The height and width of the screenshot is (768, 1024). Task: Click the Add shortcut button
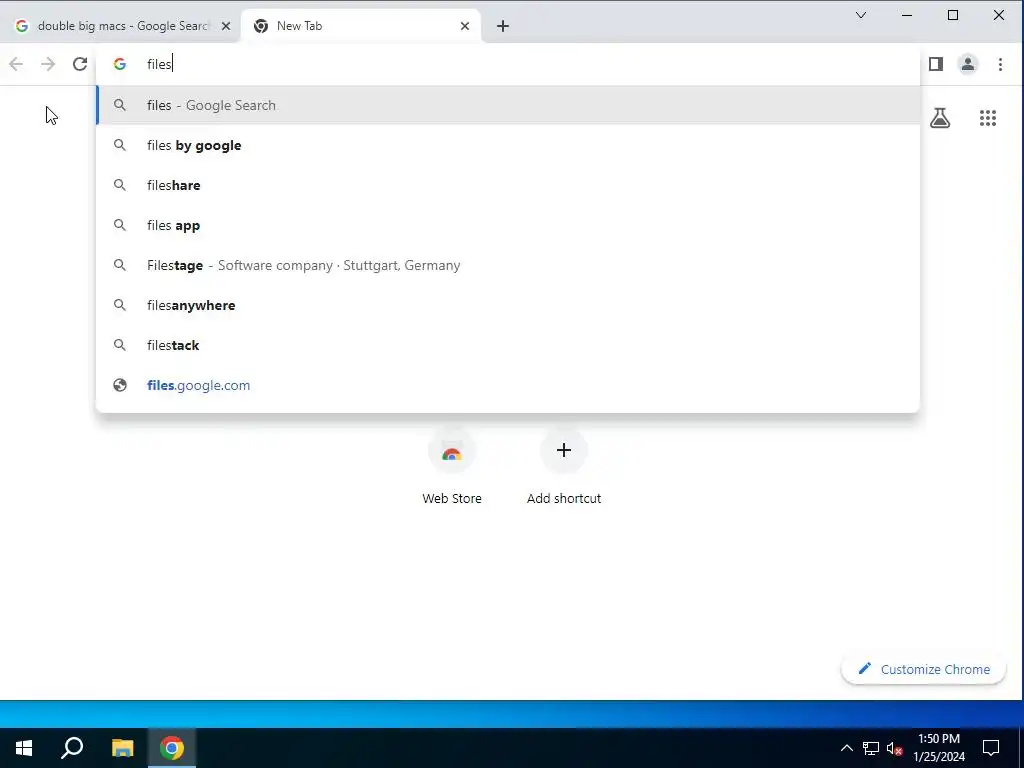tap(564, 468)
